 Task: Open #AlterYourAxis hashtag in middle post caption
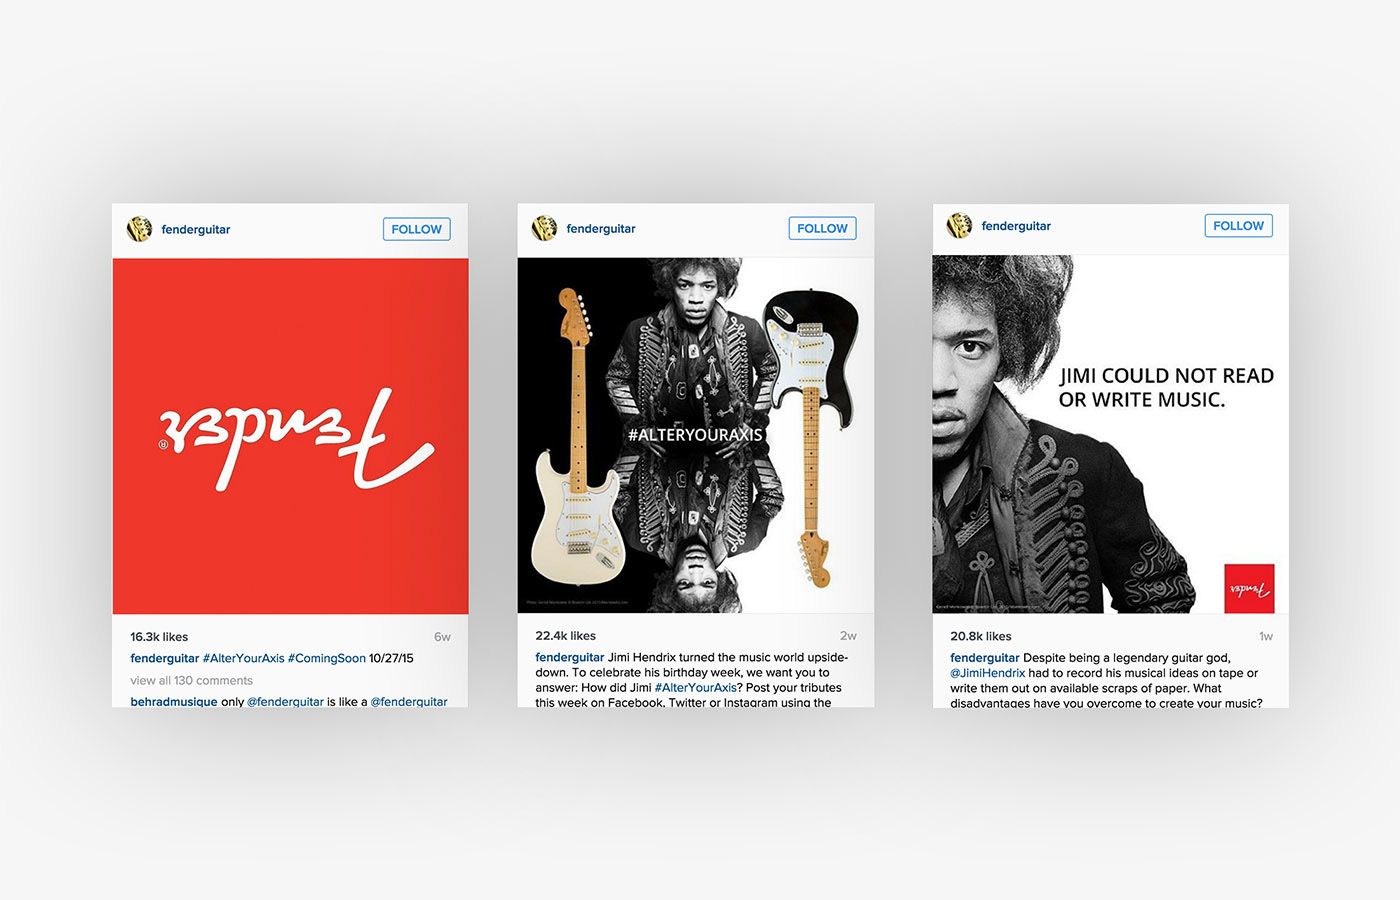(x=695, y=688)
